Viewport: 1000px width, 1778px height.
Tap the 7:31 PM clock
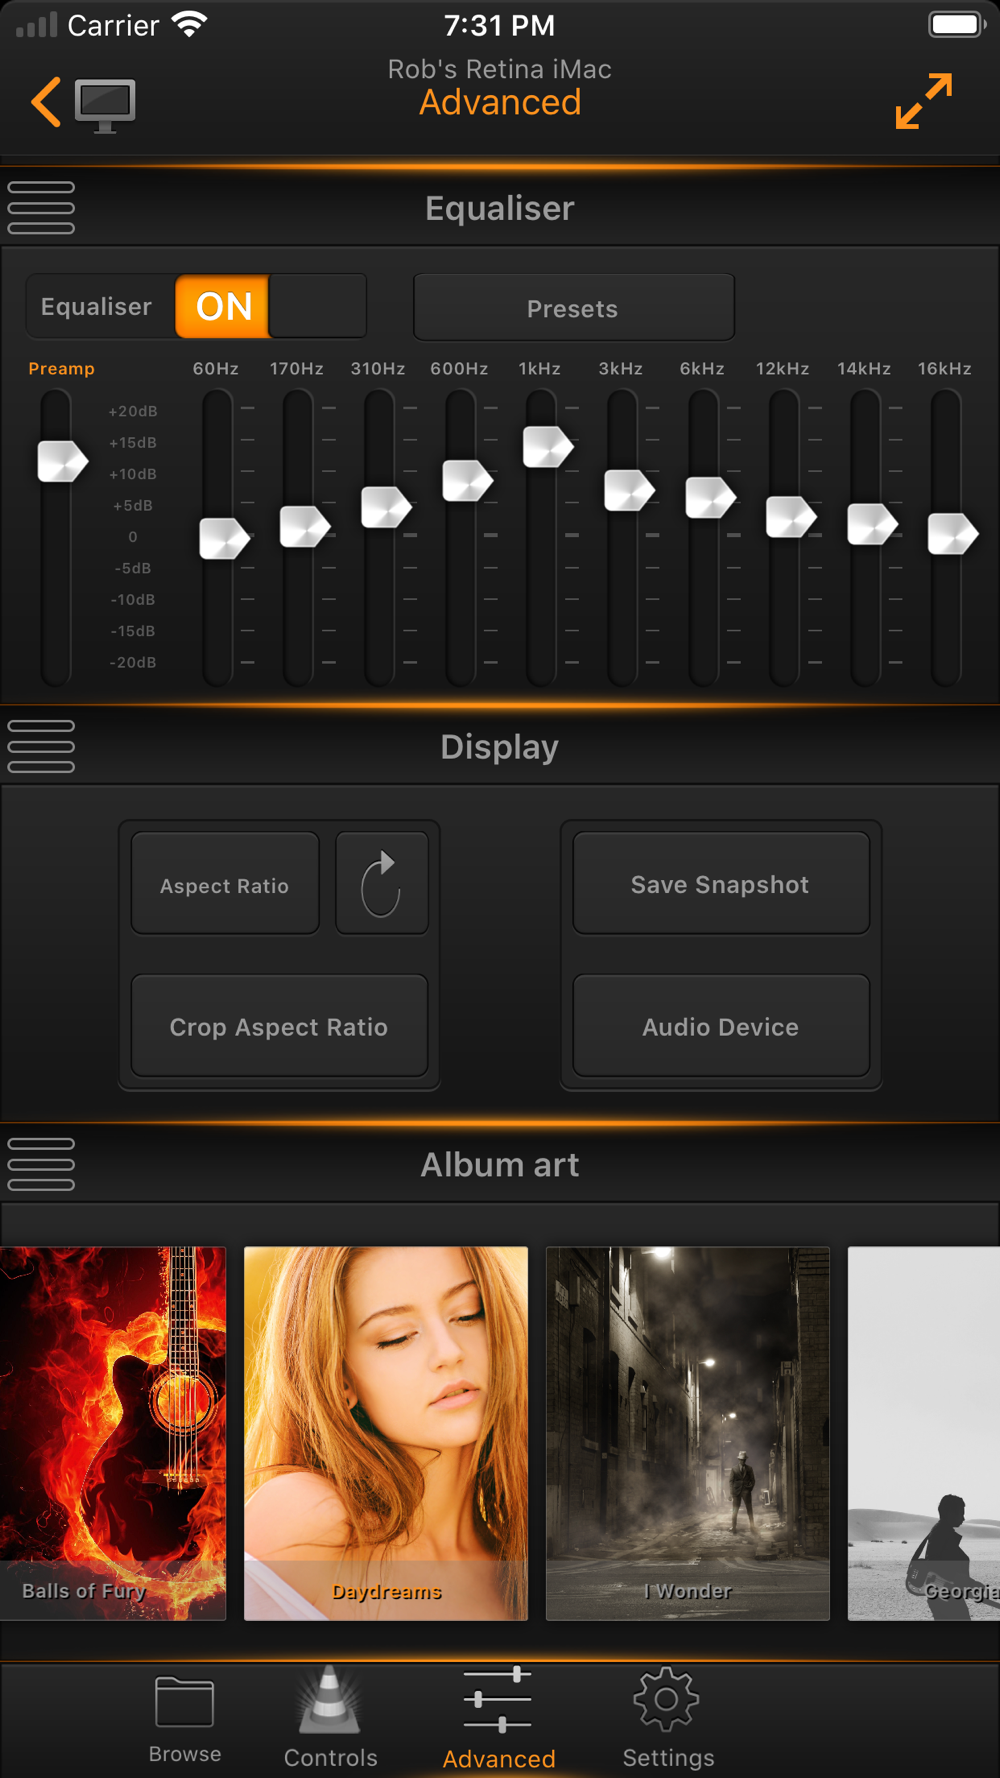(499, 25)
